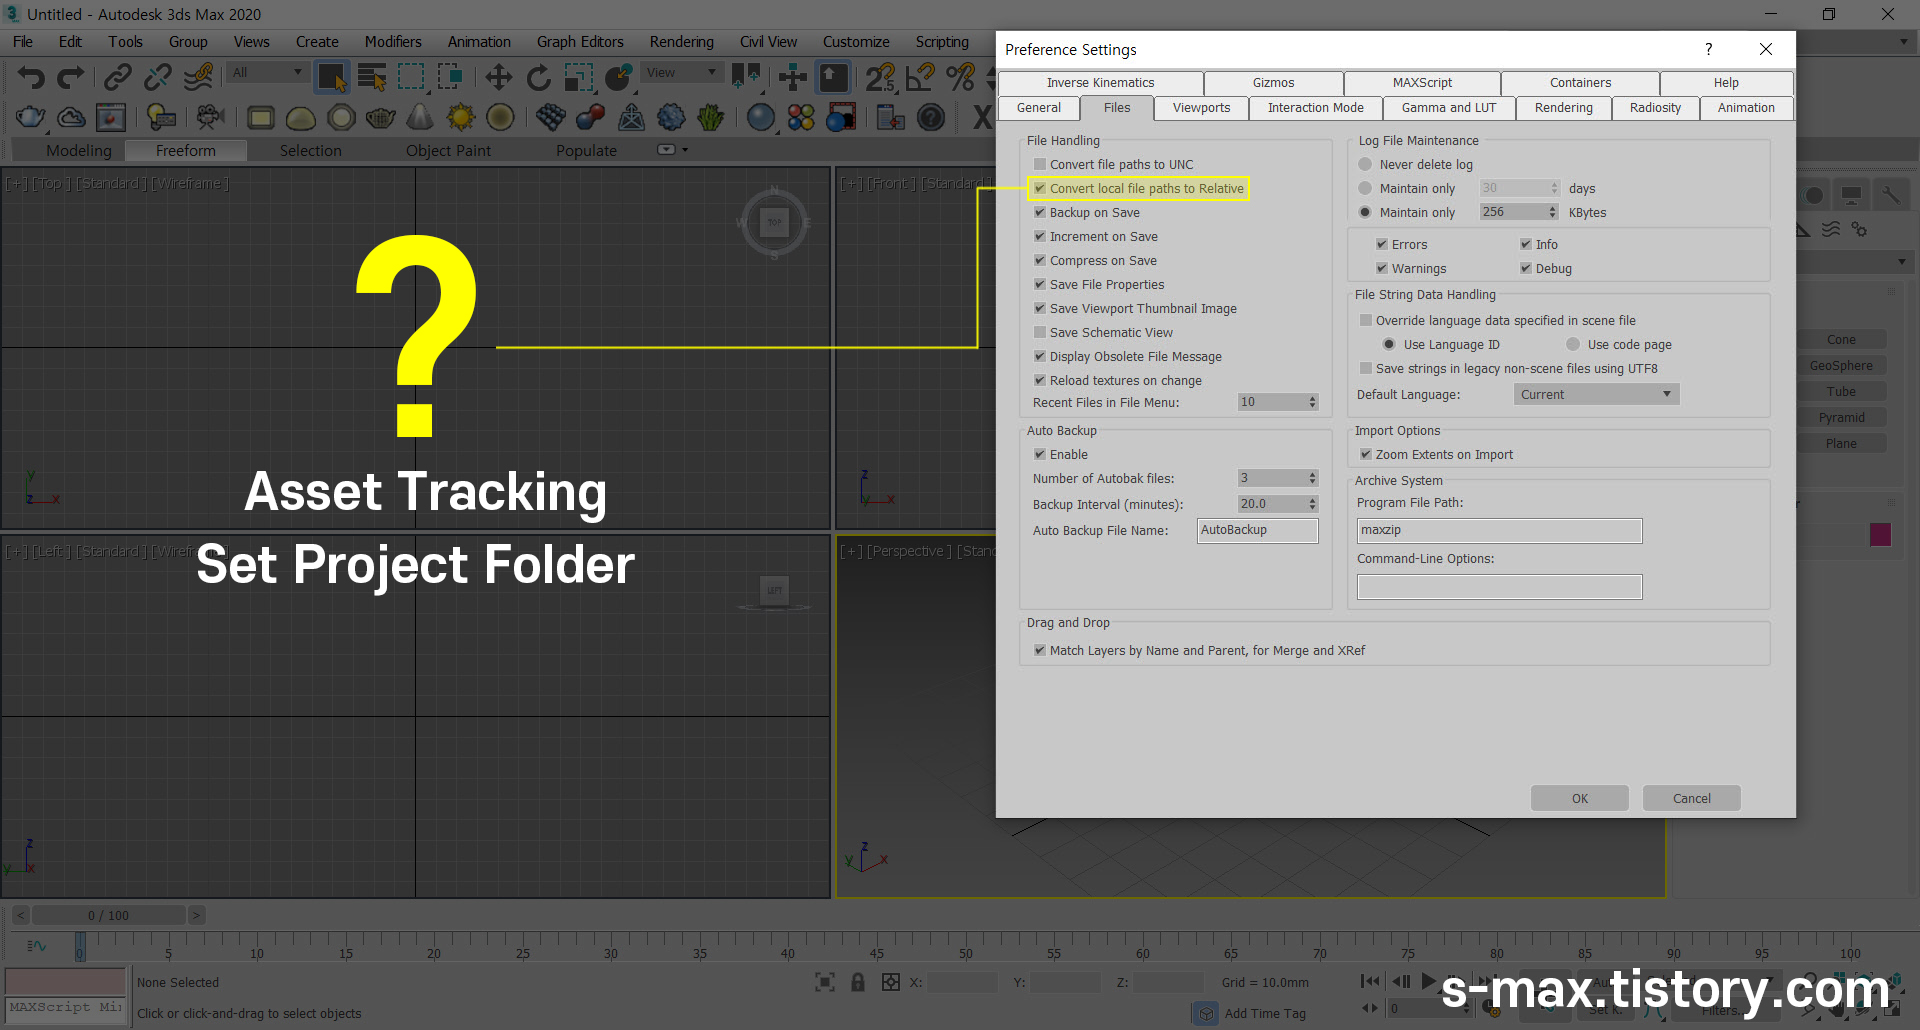The height and width of the screenshot is (1030, 1920).
Task: Switch to the Viewports preferences tab
Action: [x=1201, y=108]
